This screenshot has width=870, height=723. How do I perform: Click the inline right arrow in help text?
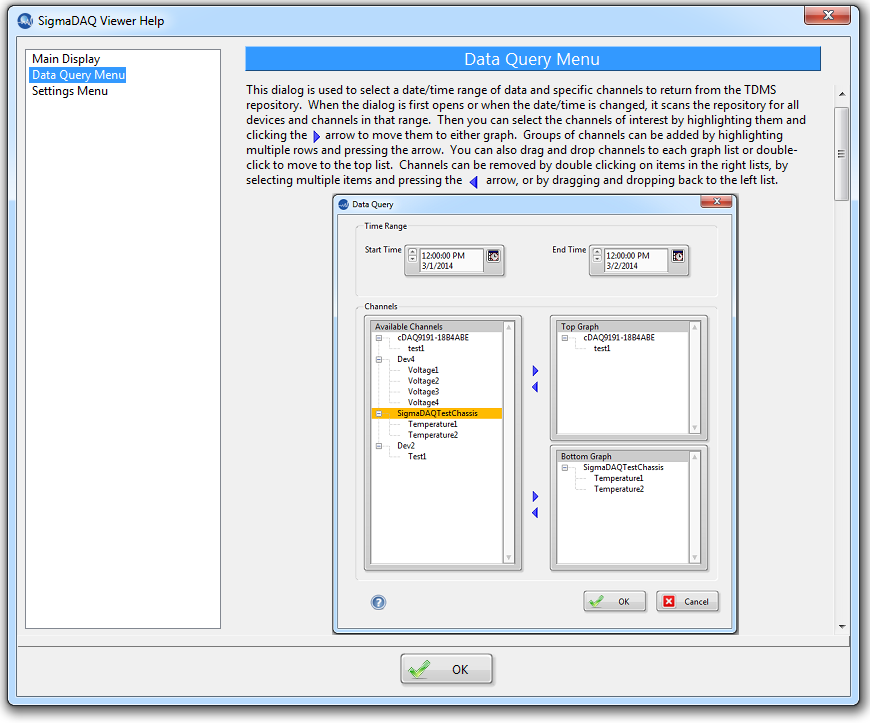tap(316, 136)
